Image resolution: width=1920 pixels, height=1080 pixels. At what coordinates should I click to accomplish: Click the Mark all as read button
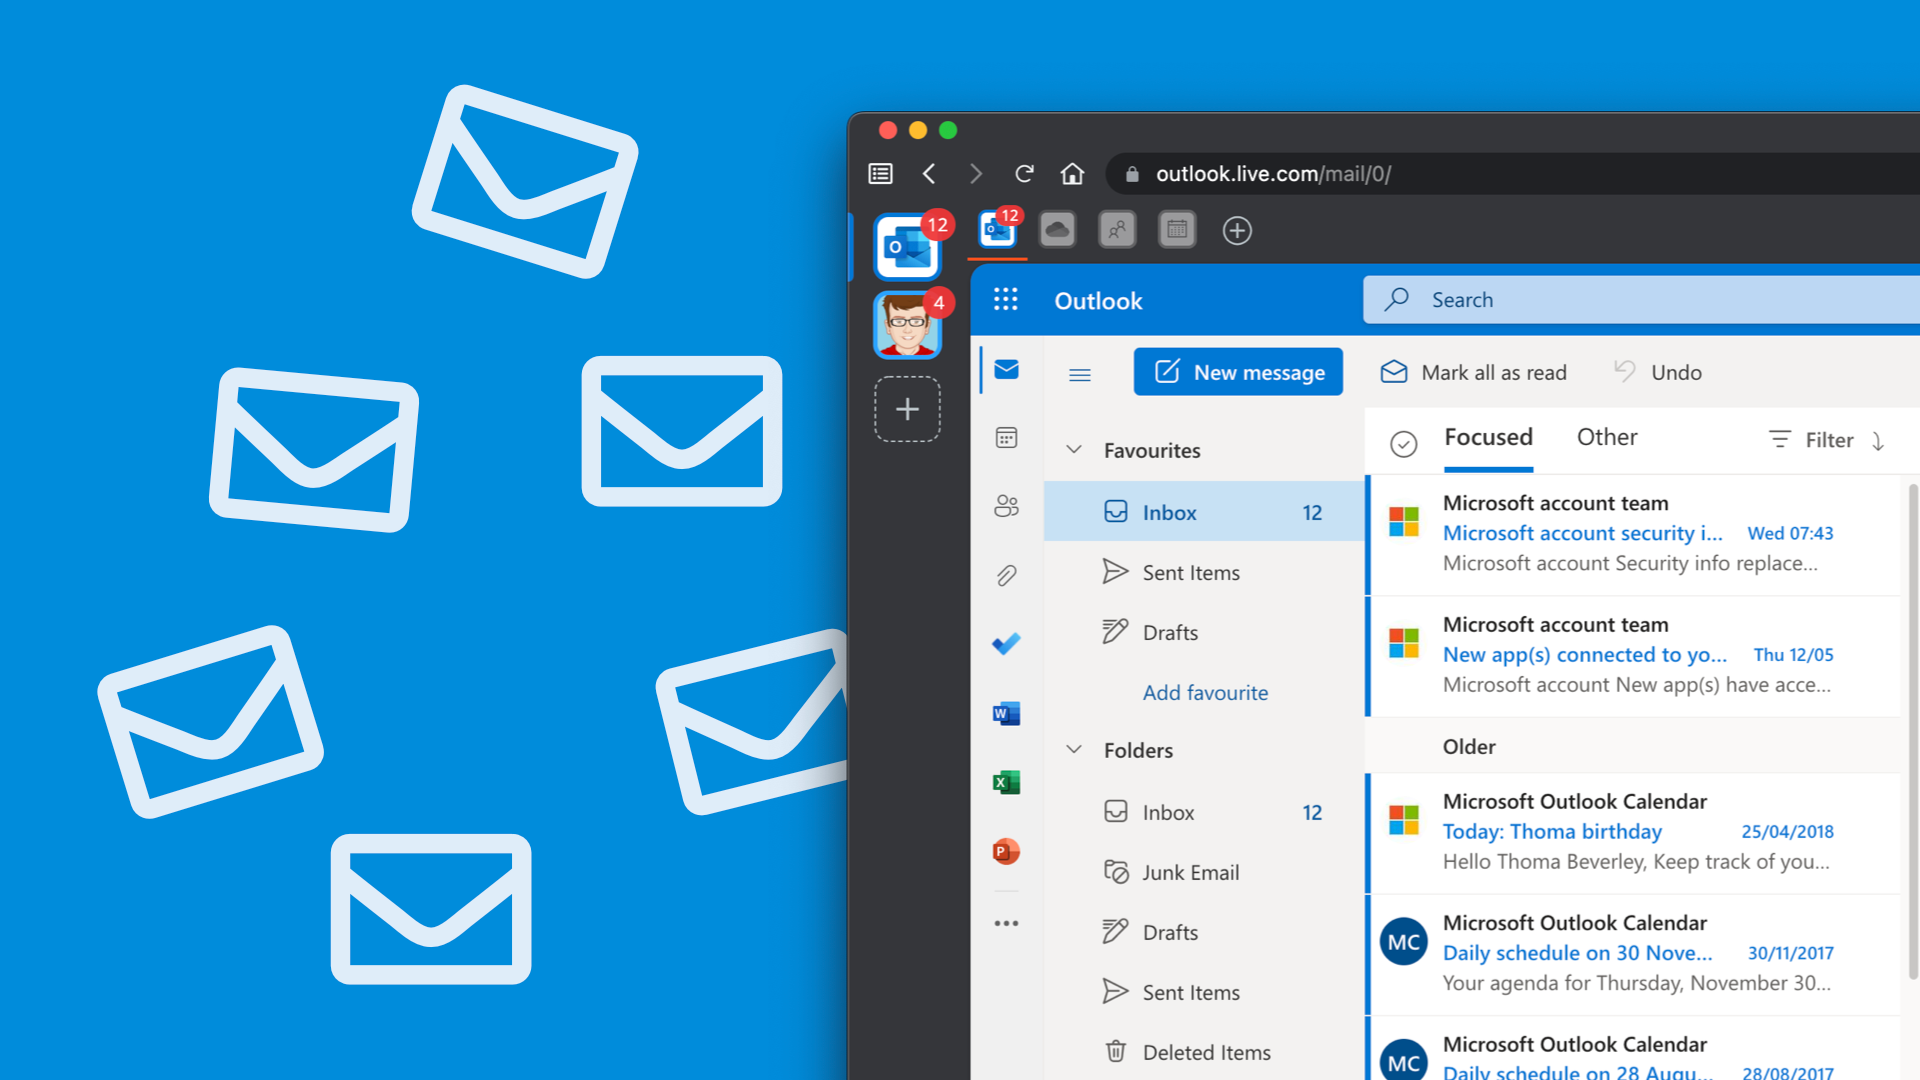pyautogui.click(x=1474, y=373)
